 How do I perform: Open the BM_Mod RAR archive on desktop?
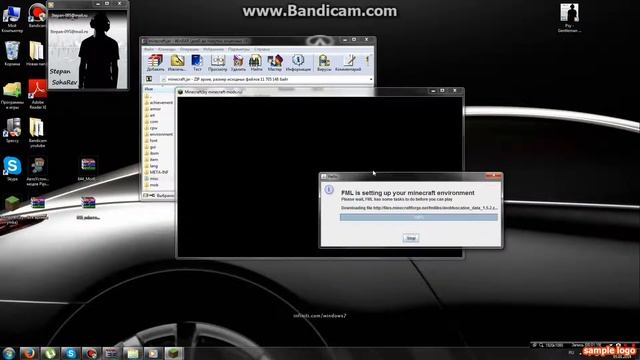click(87, 169)
